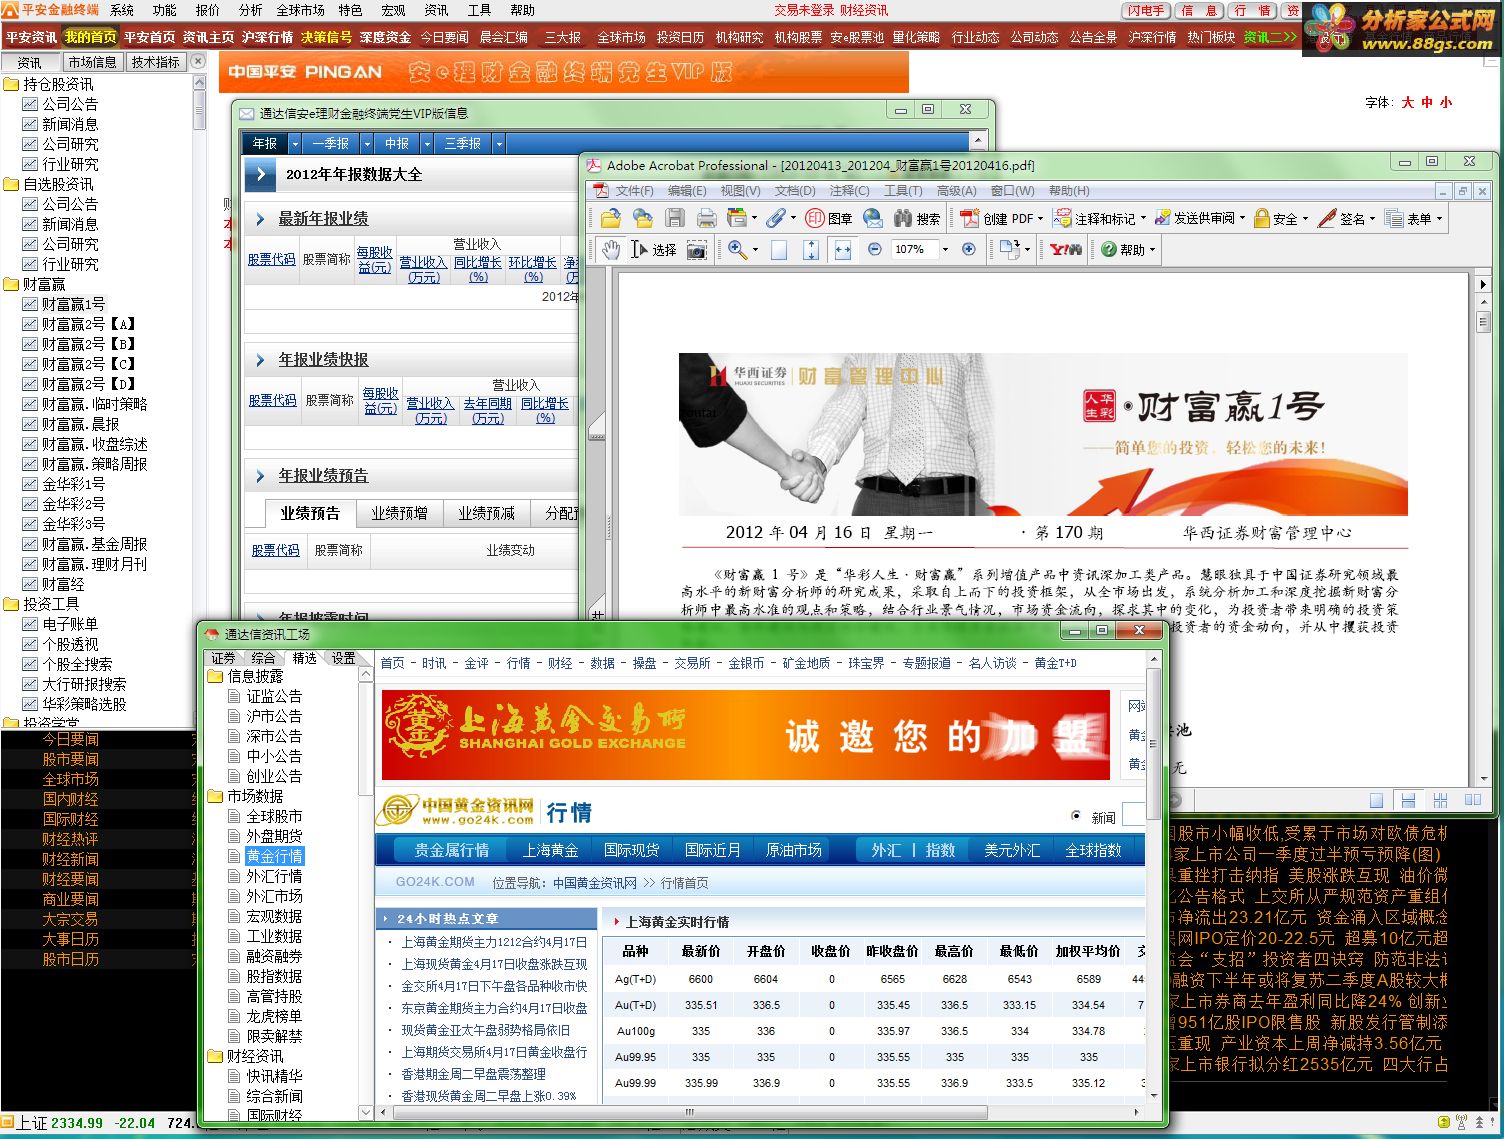Open 视图(V) menu in Acrobat
Image resolution: width=1504 pixels, height=1139 pixels.
(740, 190)
